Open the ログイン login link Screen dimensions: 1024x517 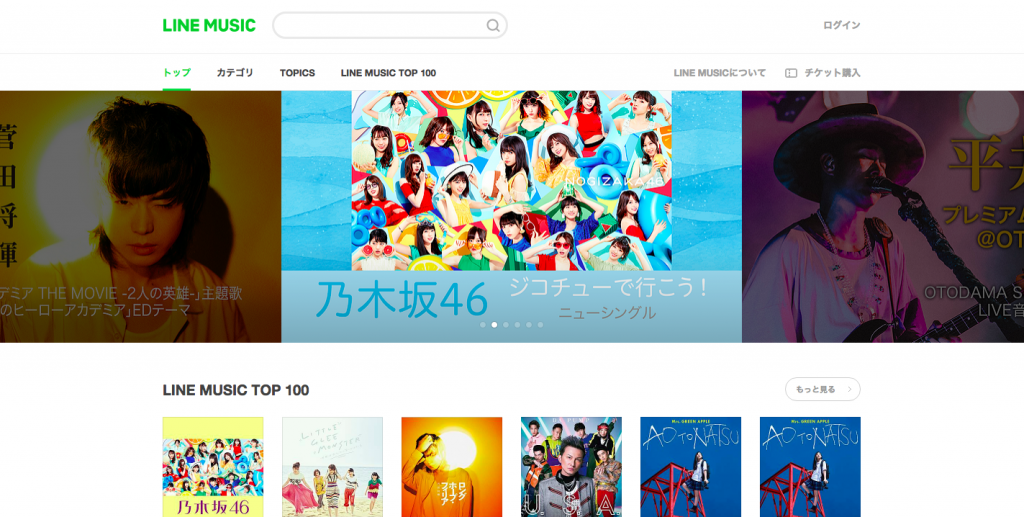(841, 26)
